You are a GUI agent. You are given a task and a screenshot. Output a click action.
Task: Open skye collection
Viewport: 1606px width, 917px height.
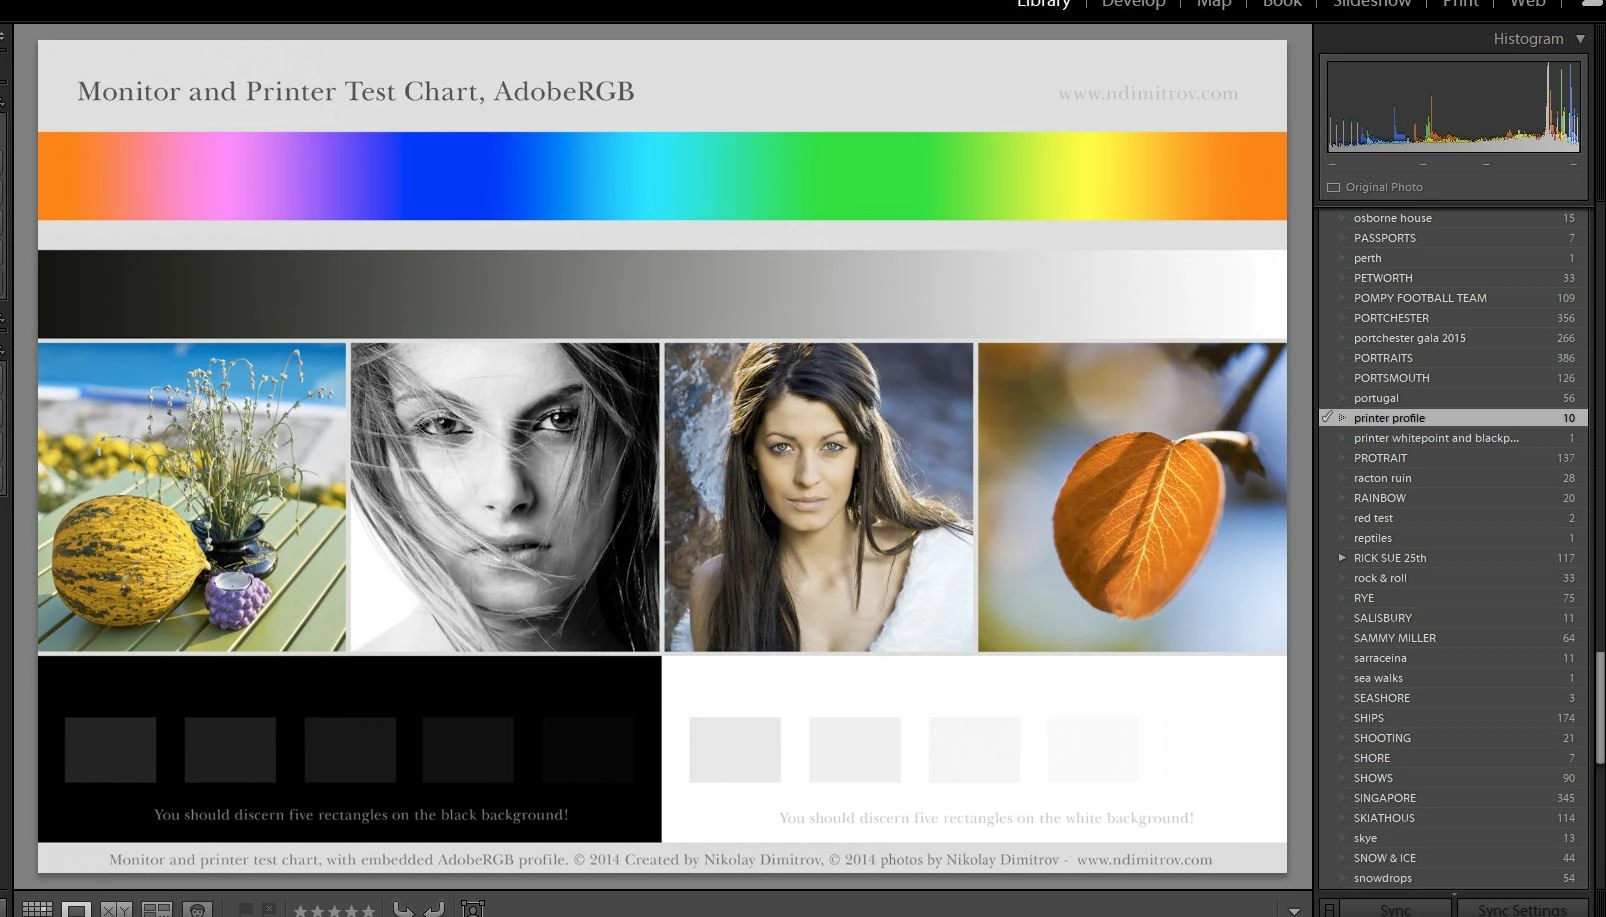tap(1453, 838)
